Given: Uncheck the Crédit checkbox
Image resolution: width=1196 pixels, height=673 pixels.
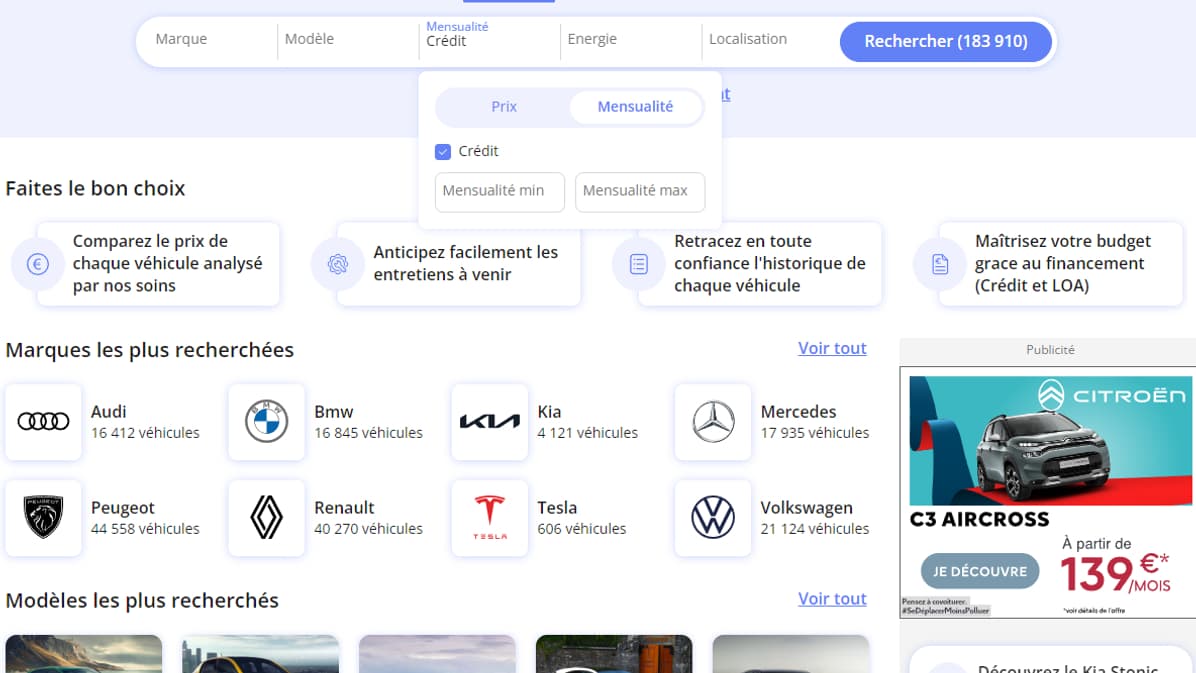Looking at the screenshot, I should [x=443, y=152].
